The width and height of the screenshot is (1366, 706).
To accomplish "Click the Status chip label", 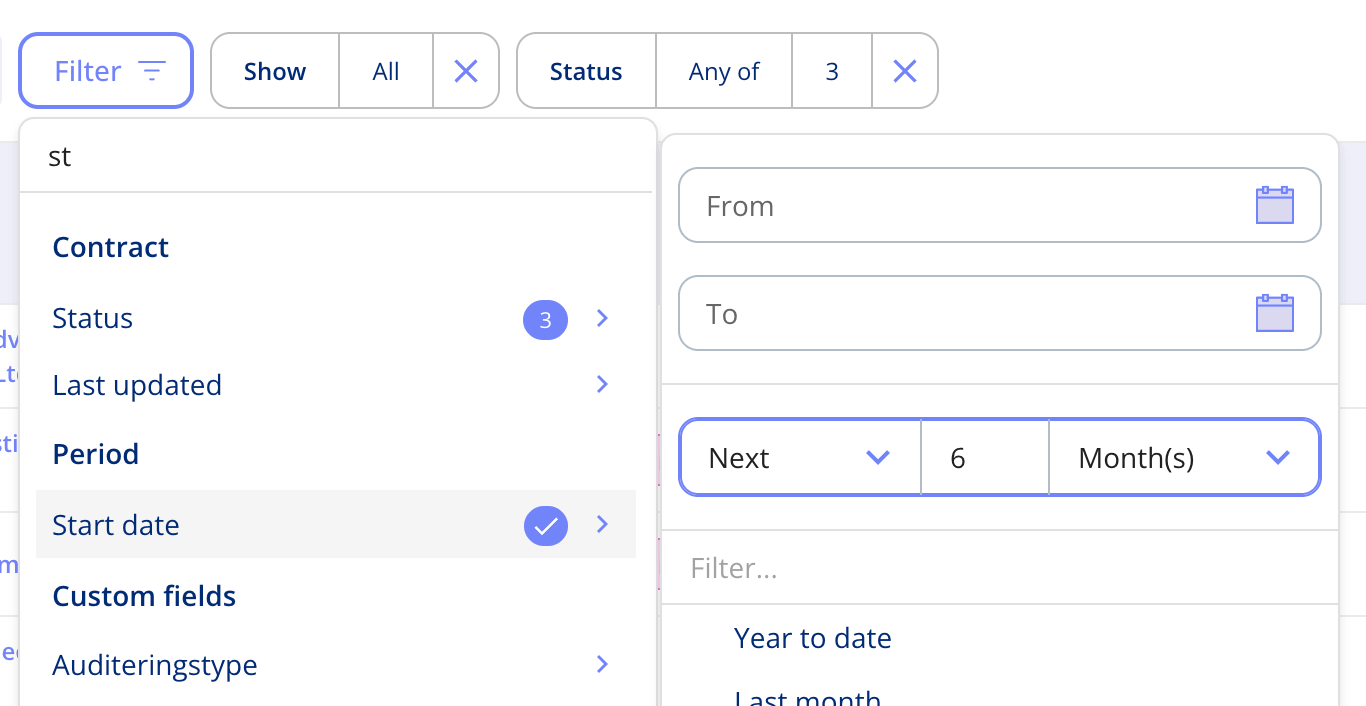I will [586, 71].
